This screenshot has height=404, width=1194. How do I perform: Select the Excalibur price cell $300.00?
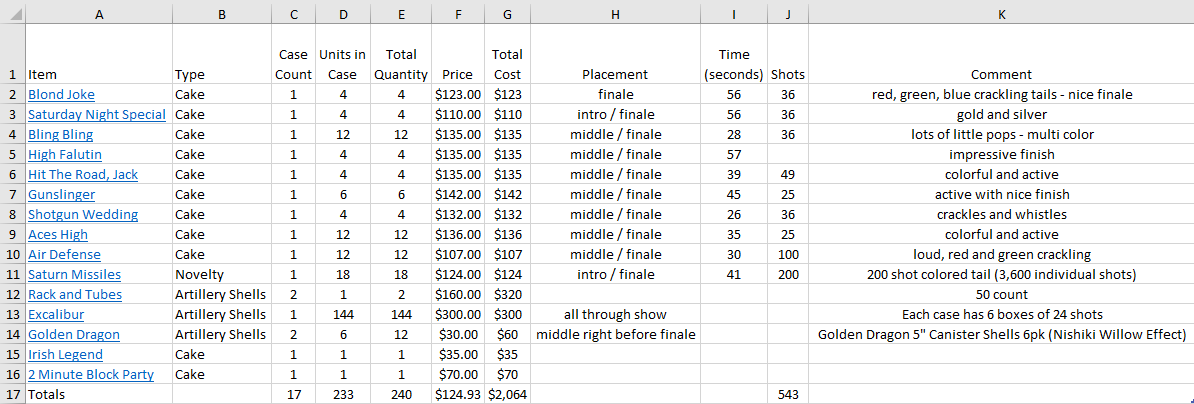pos(458,314)
